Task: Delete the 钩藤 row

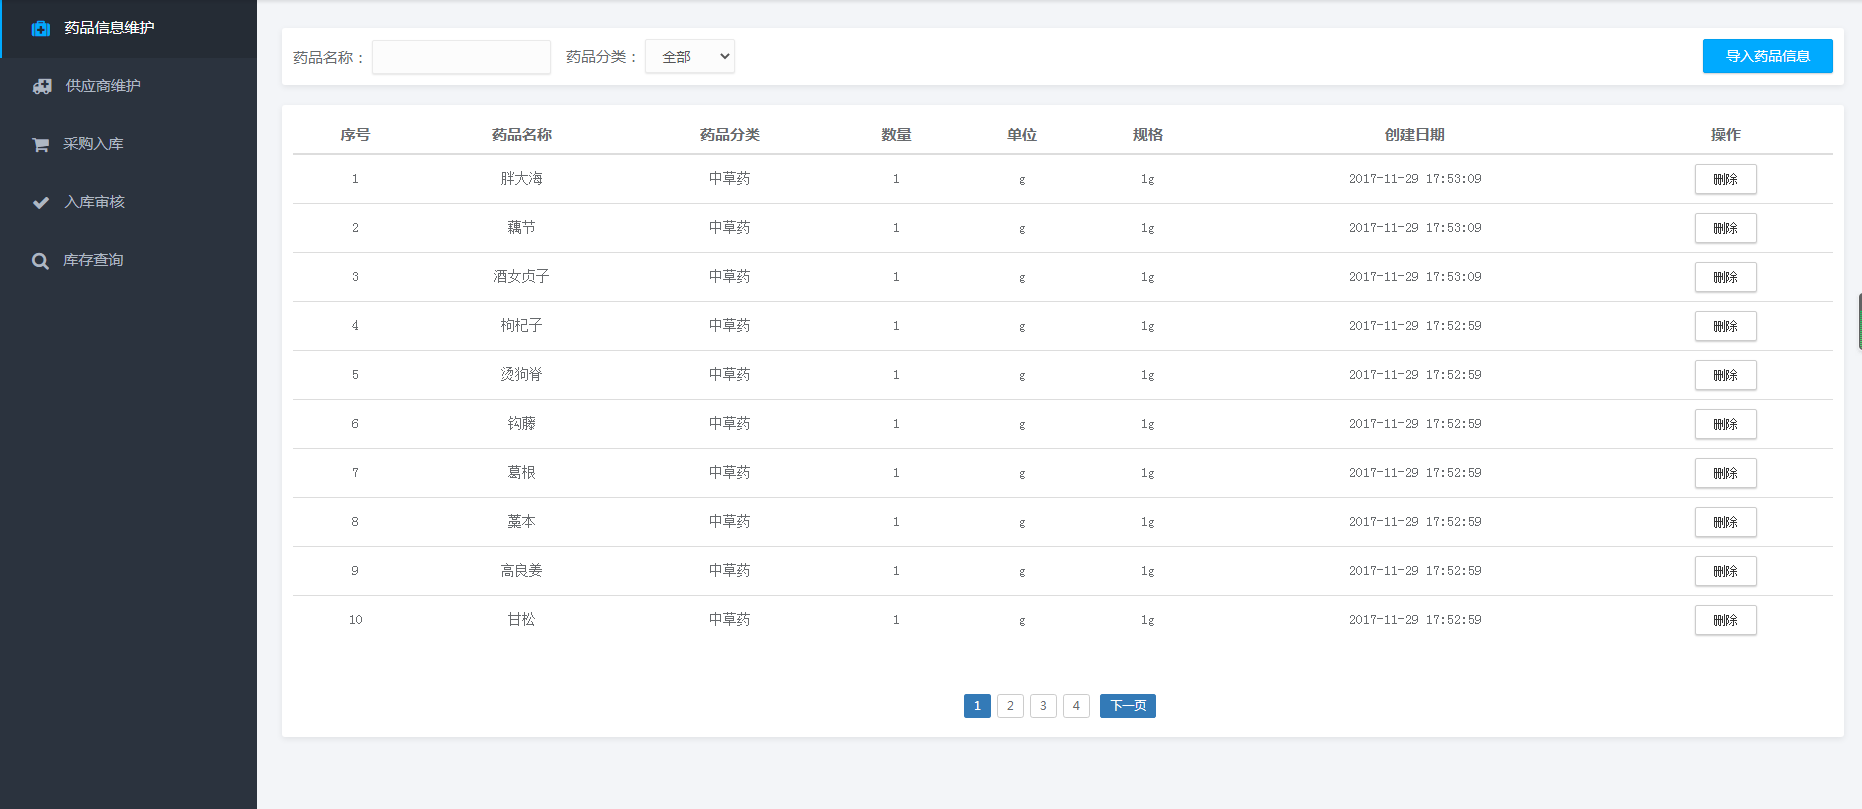Action: coord(1725,424)
